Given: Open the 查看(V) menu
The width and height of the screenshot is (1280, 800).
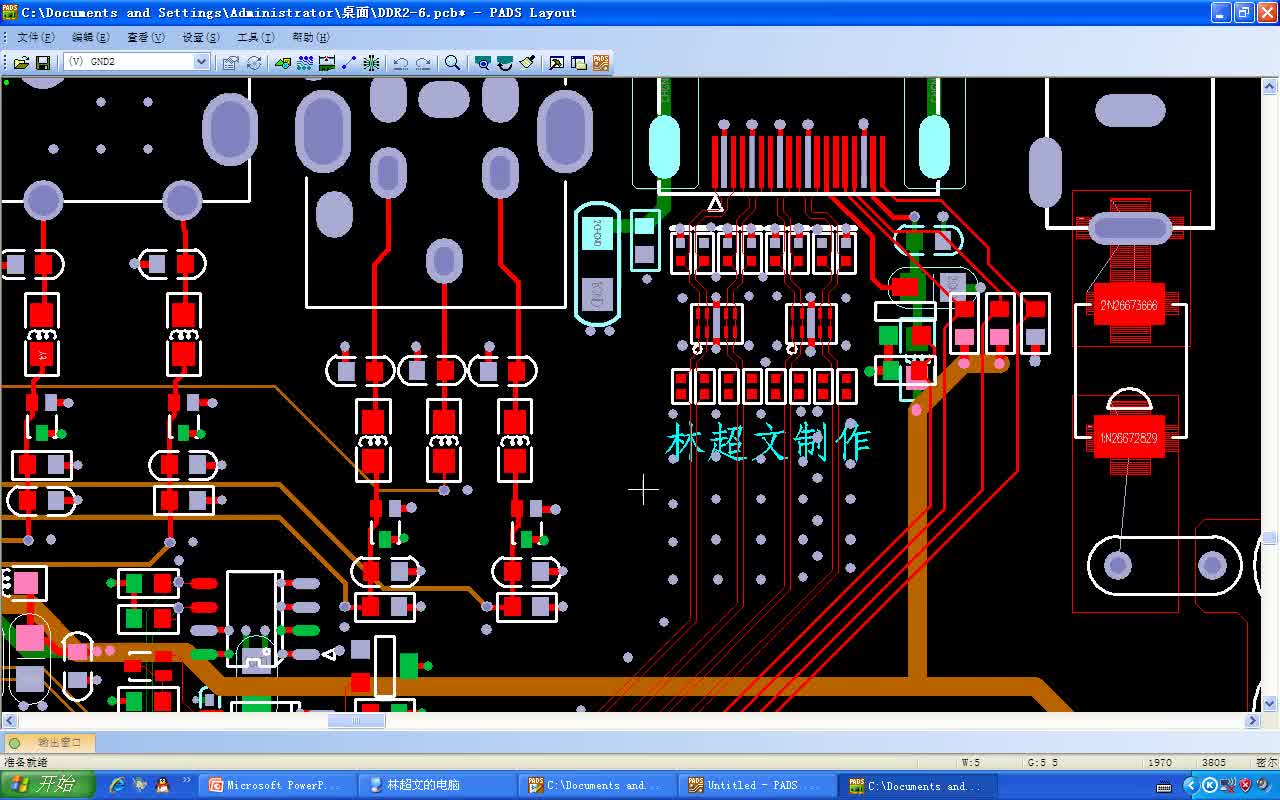Looking at the screenshot, I should 146,37.
